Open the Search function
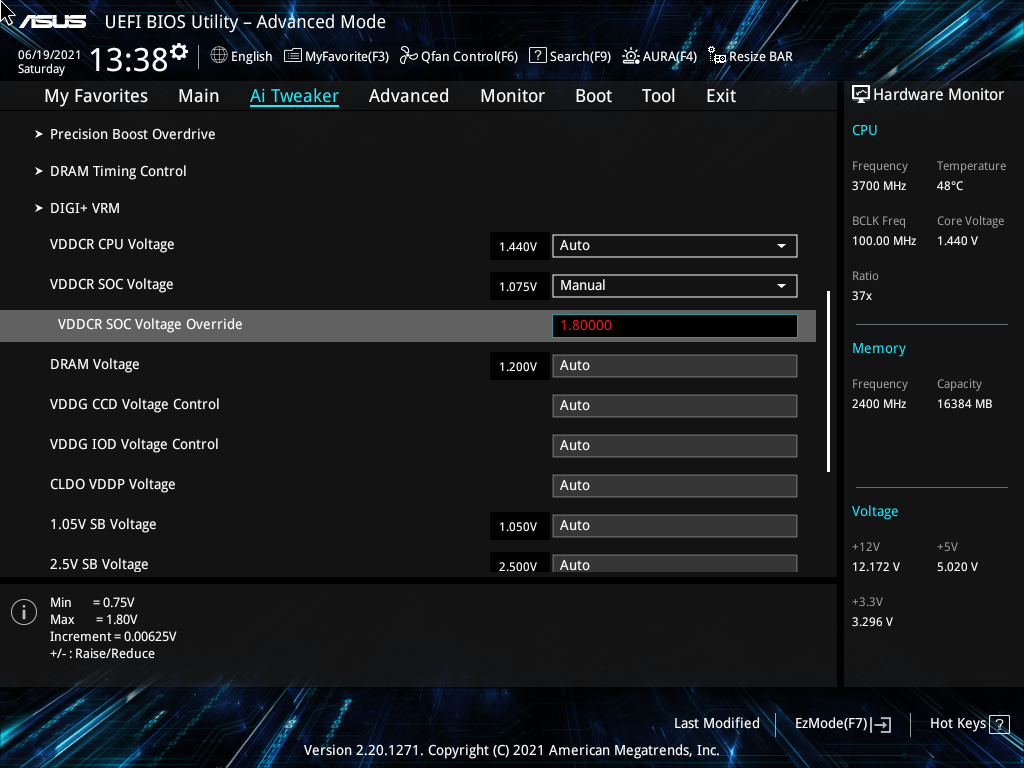Viewport: 1024px width, 768px height. coord(569,56)
